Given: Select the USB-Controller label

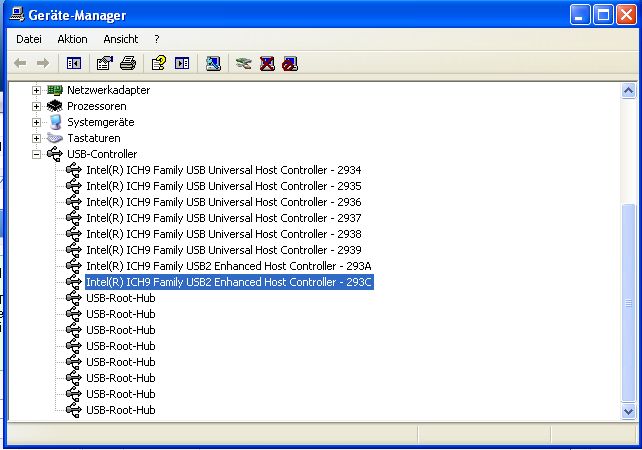Looking at the screenshot, I should pos(102,154).
